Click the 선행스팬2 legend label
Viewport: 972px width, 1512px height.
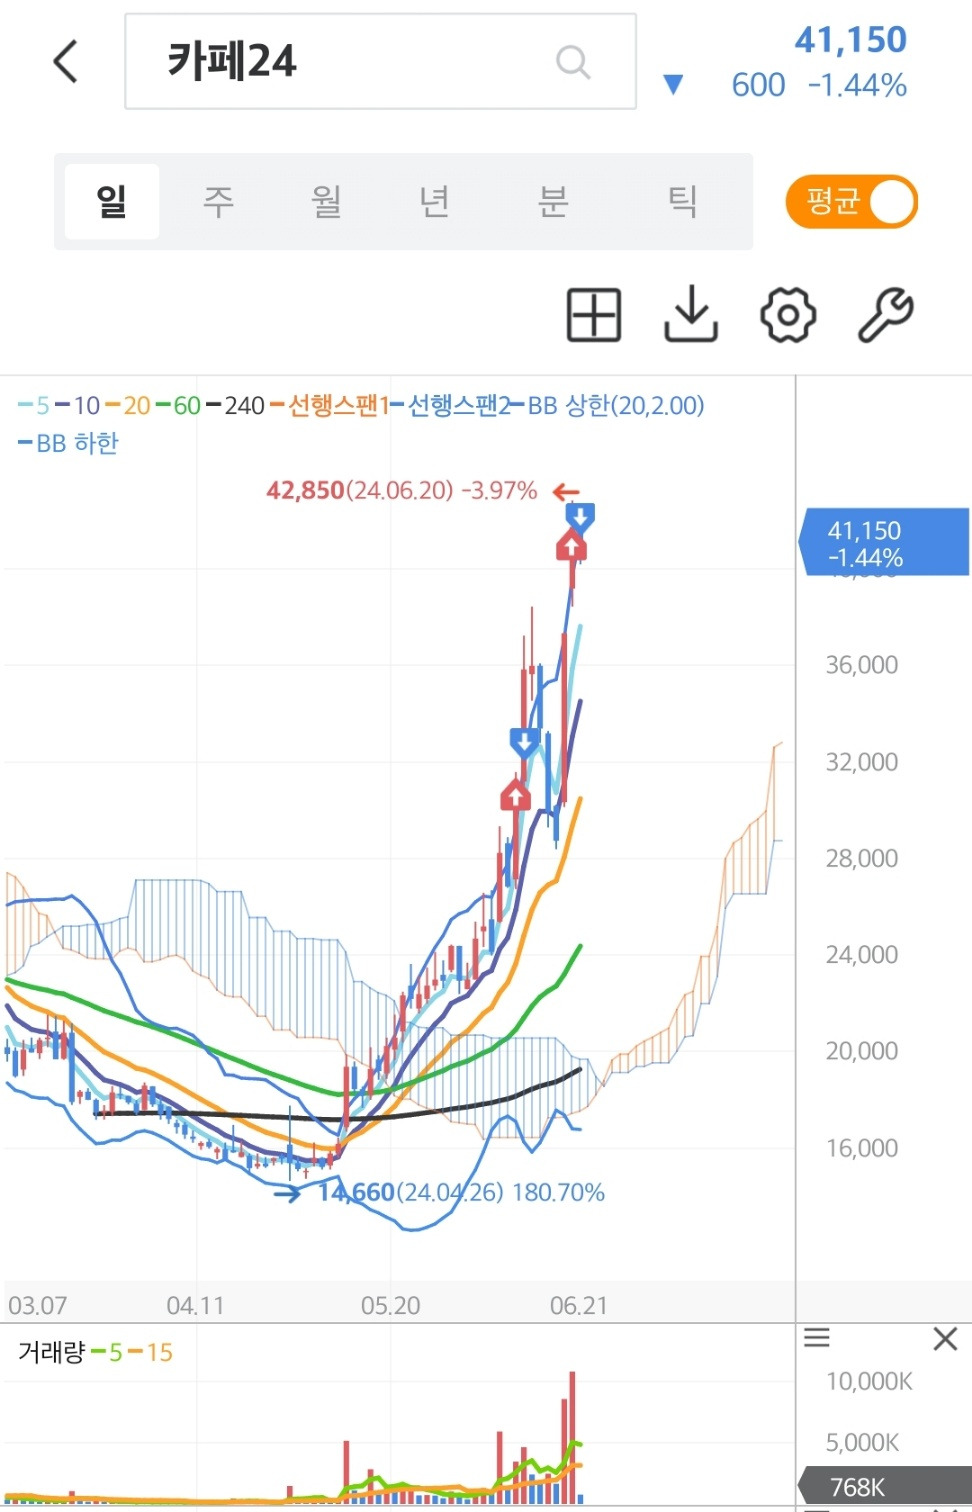[x=451, y=405]
